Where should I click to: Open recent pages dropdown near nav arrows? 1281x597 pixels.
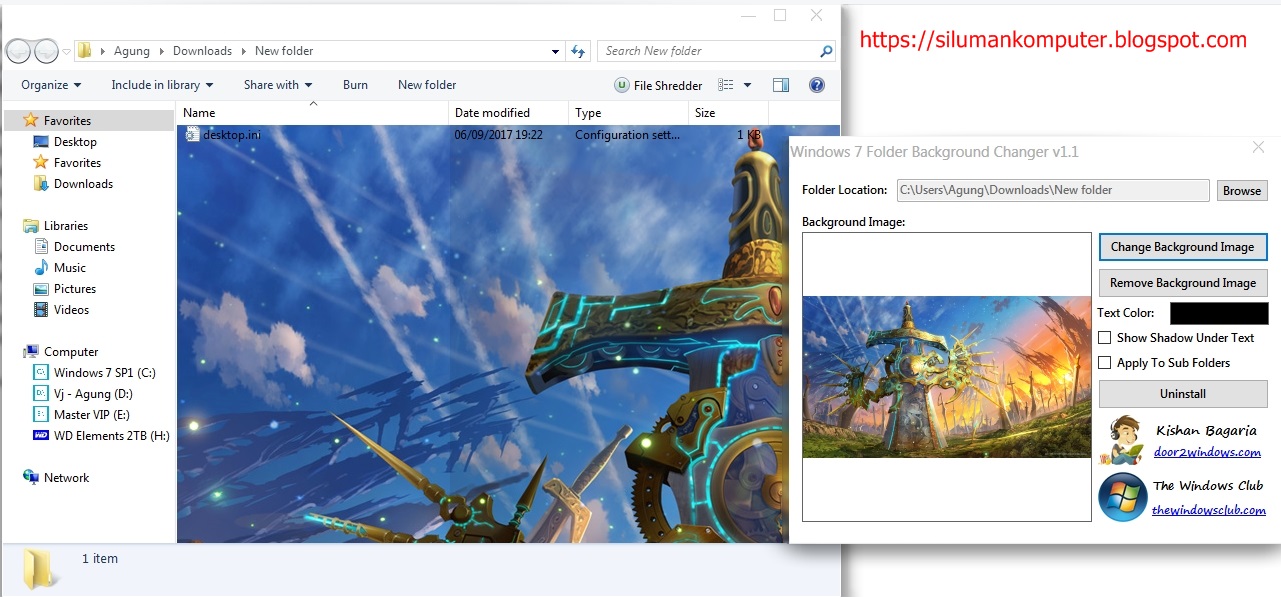pos(66,51)
